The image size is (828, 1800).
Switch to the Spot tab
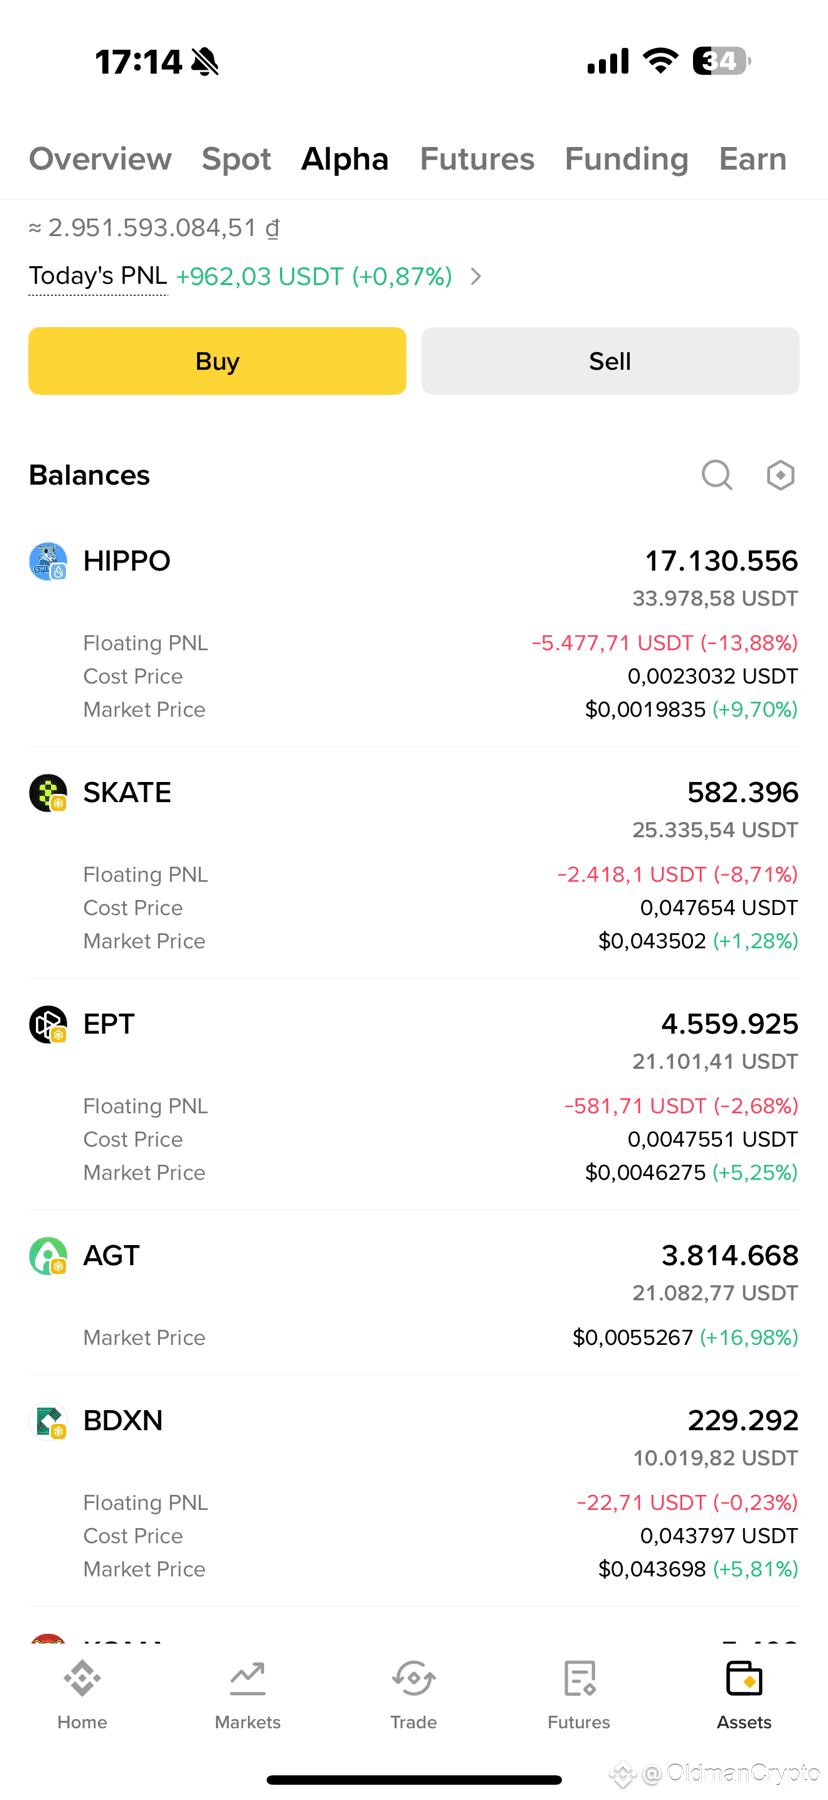[236, 159]
